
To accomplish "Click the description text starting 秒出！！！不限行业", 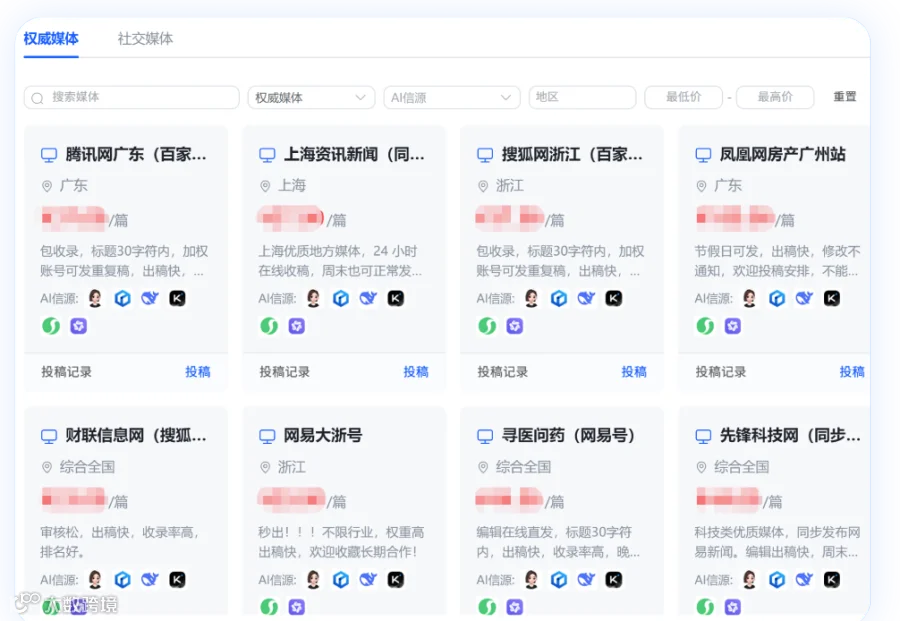I will (341, 542).
